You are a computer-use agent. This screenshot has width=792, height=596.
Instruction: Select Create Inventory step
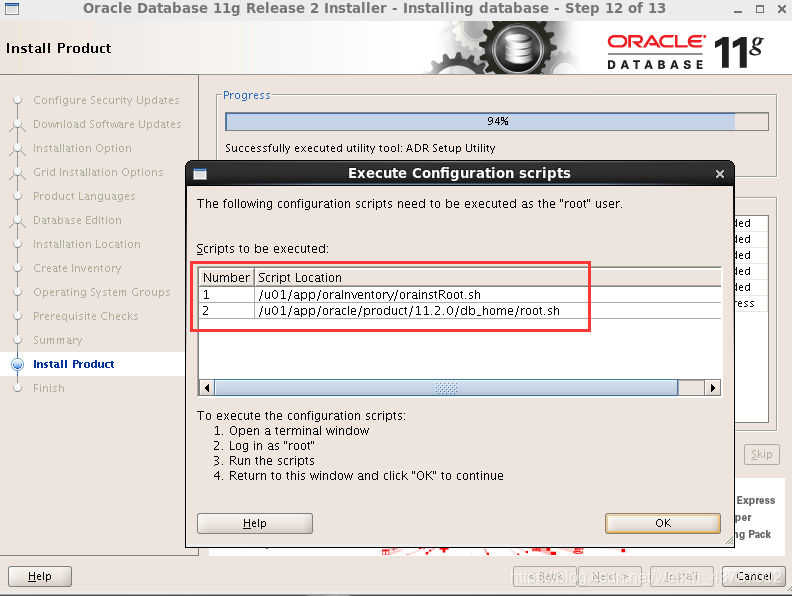coord(77,268)
